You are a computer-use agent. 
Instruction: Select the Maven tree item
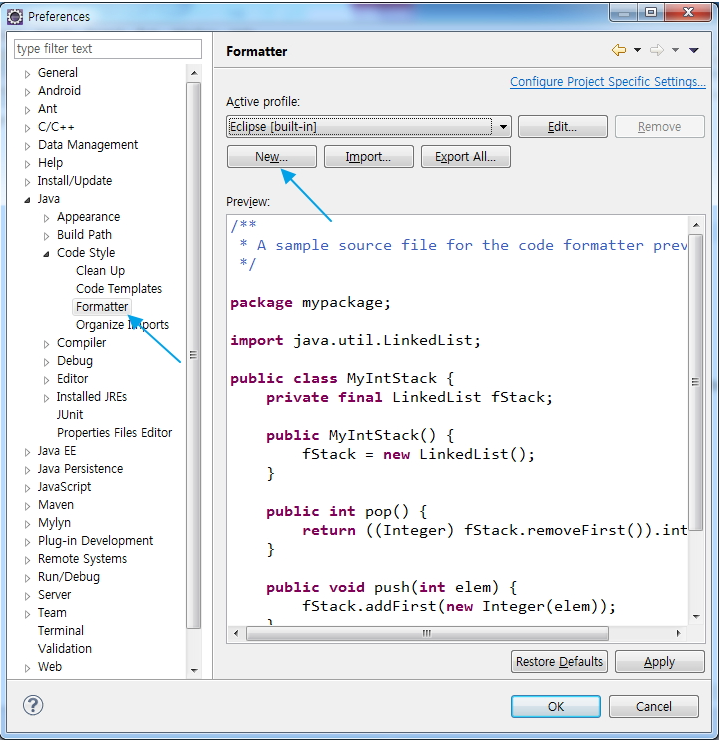click(56, 505)
